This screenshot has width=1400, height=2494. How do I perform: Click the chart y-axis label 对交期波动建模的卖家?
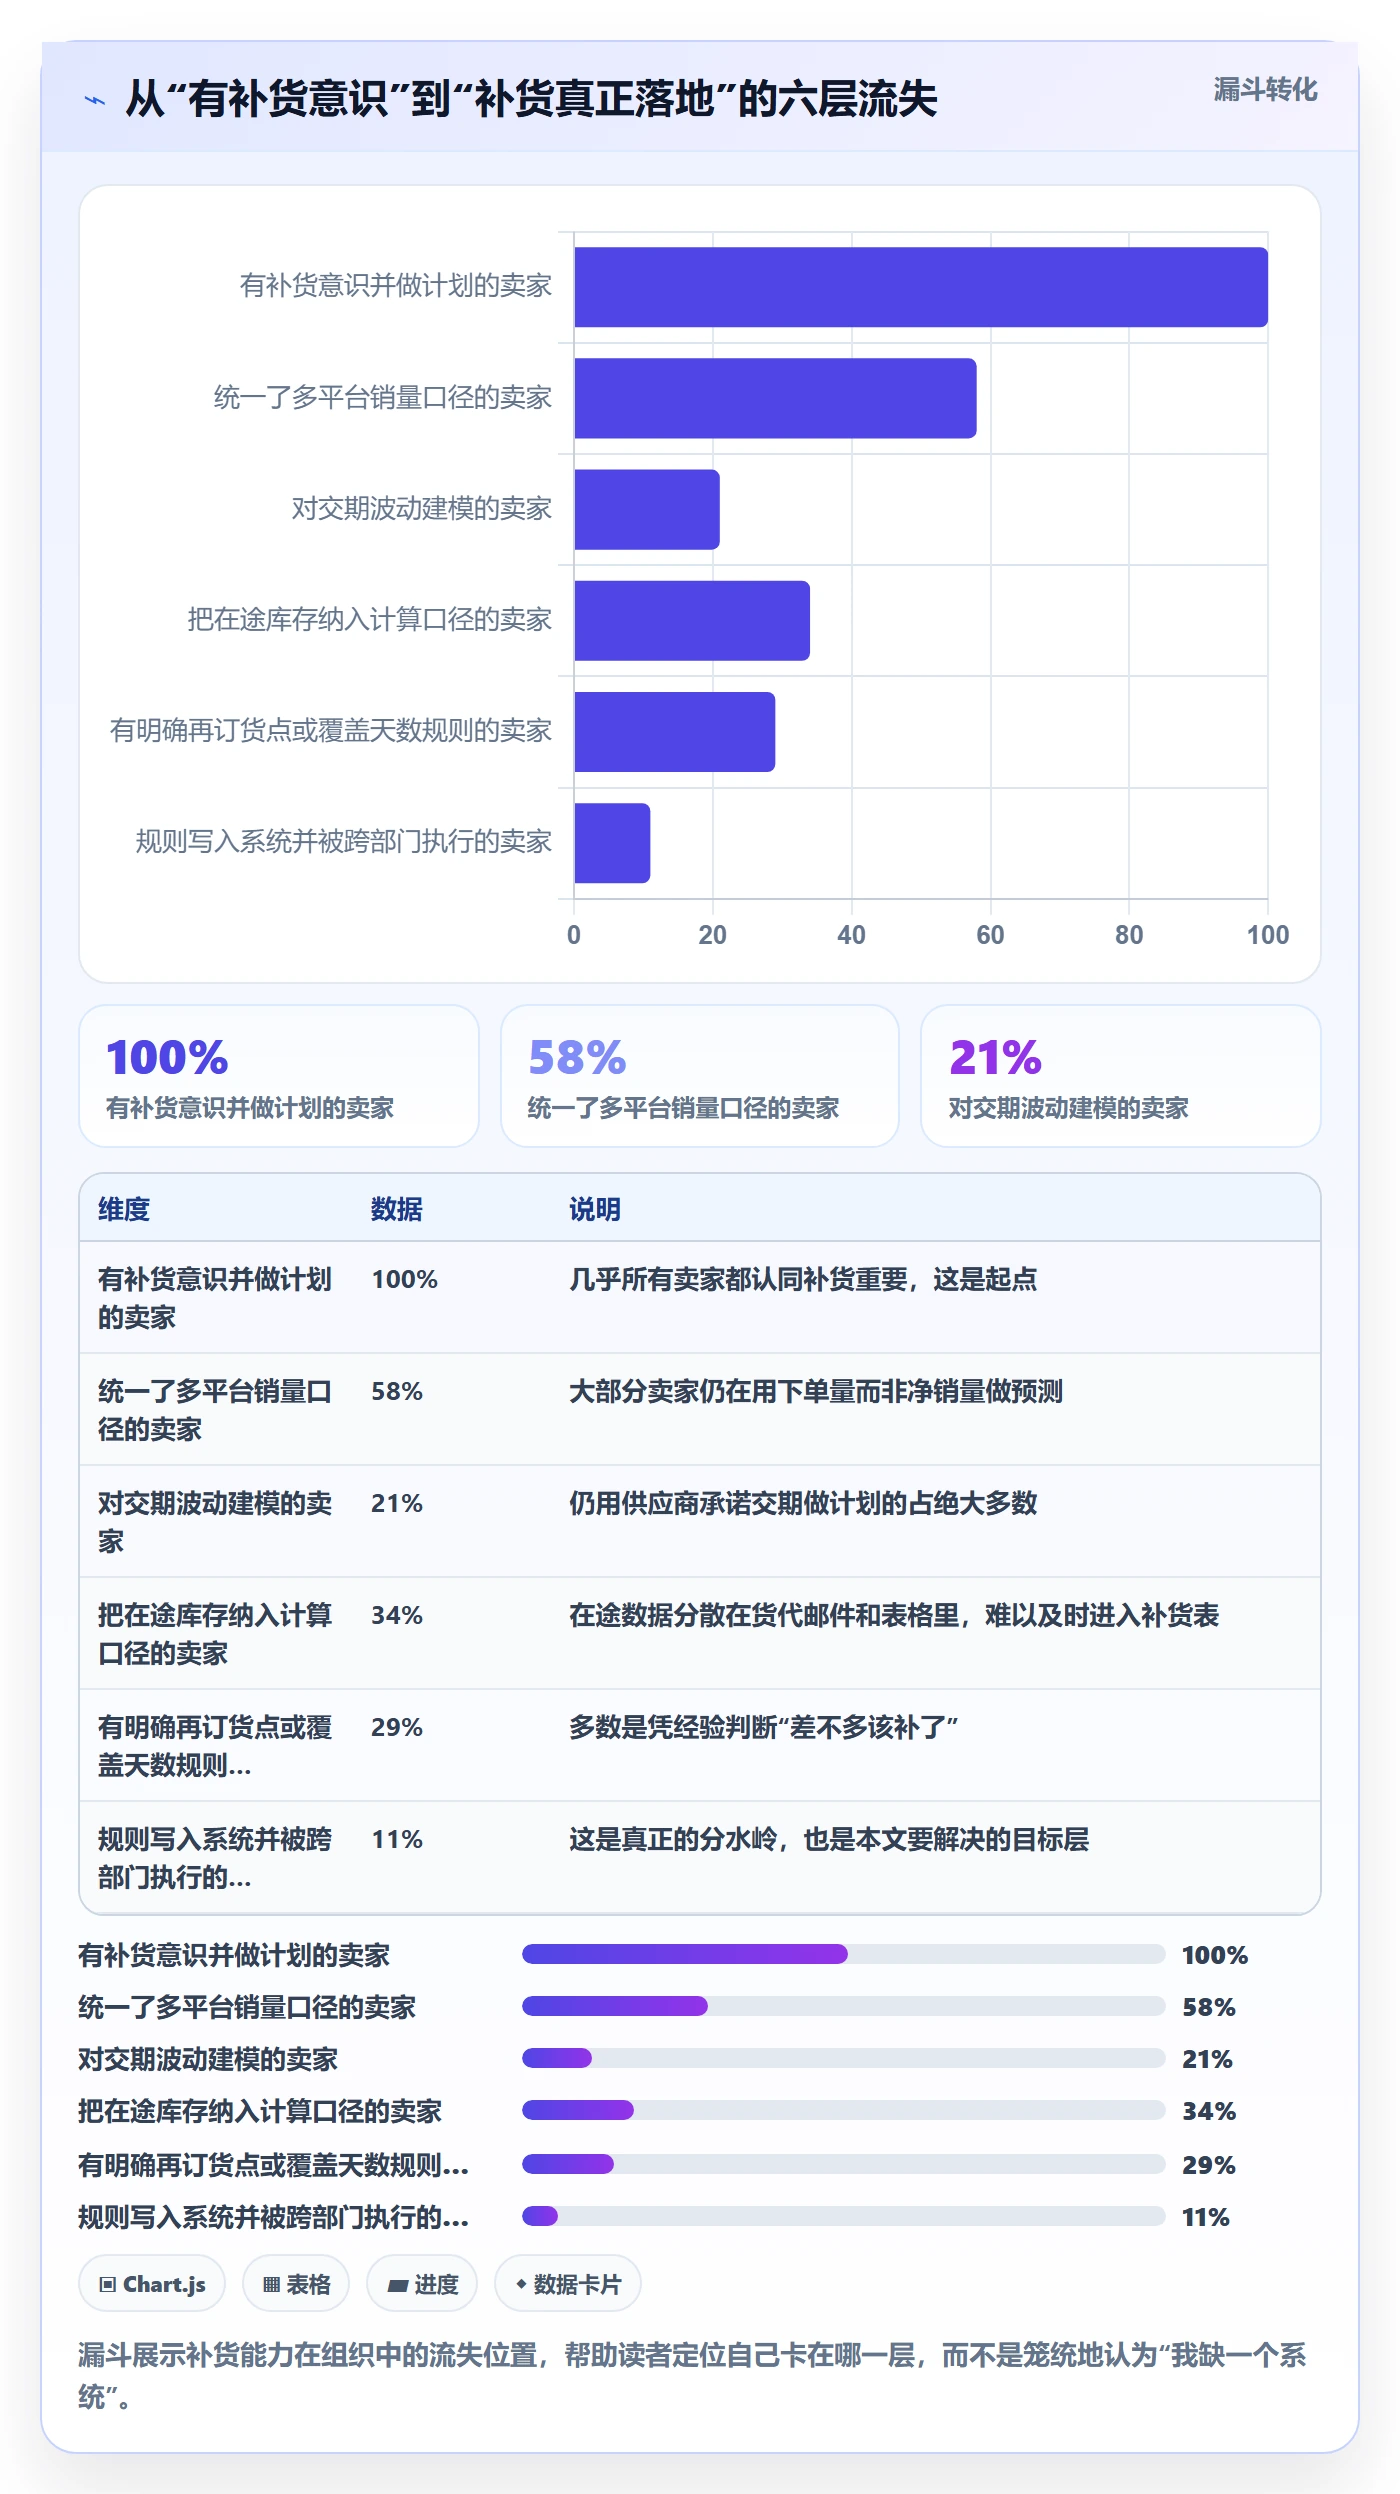[421, 509]
